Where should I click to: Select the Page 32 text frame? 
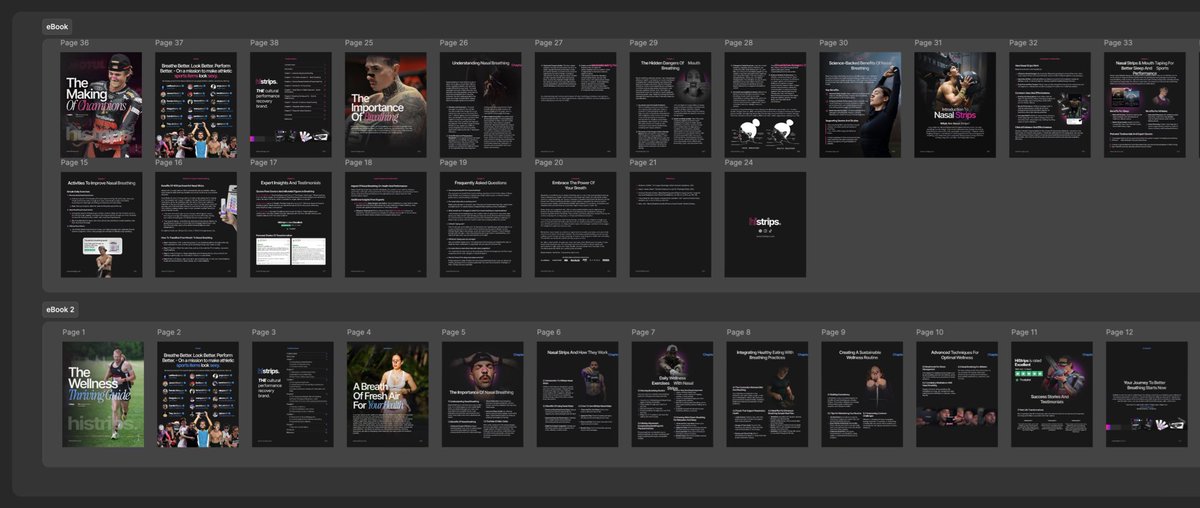[x=1050, y=104]
